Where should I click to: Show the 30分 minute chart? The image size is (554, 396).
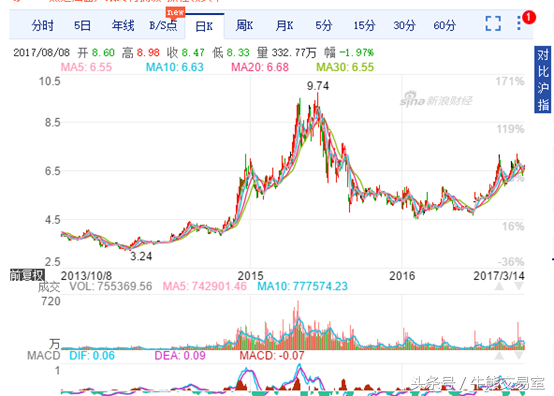tap(405, 26)
